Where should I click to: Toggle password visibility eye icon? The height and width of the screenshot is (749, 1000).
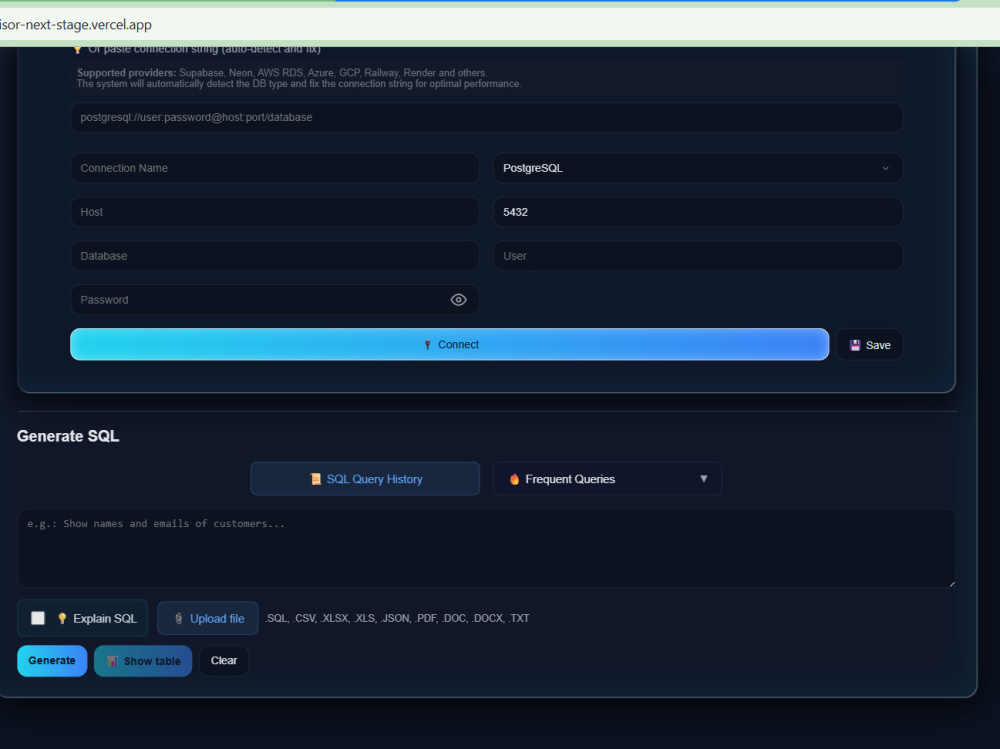[x=458, y=300]
